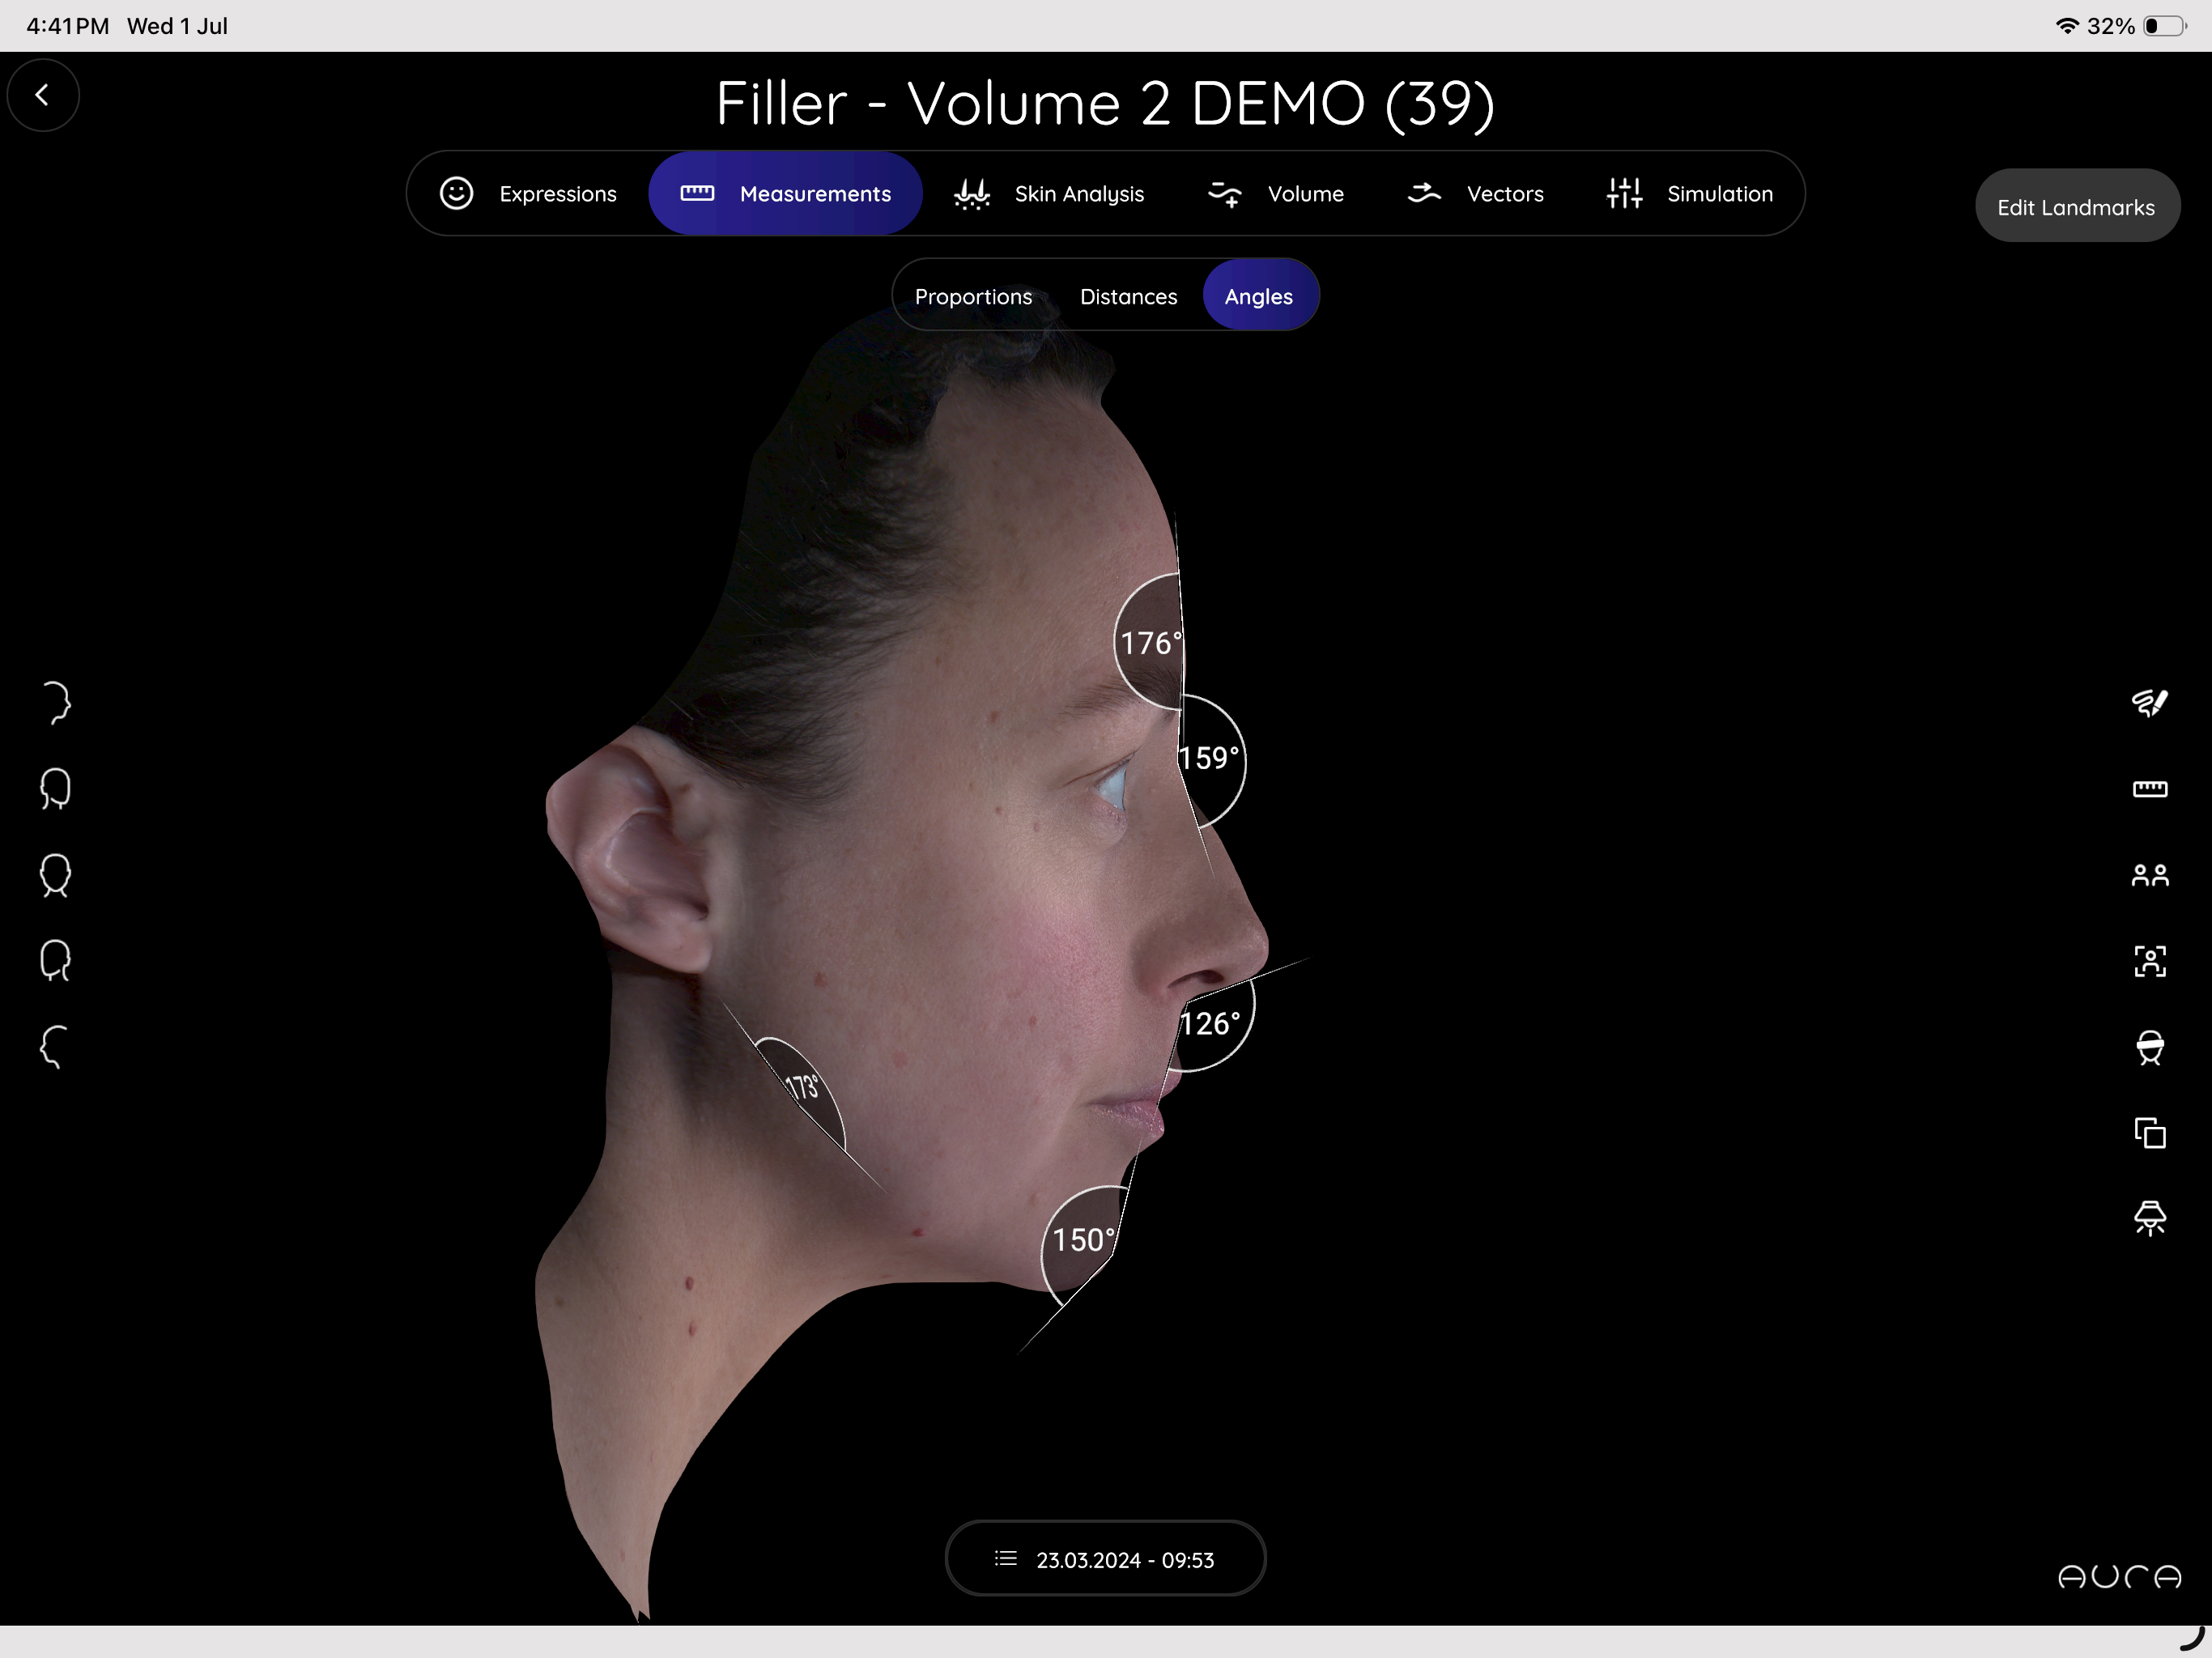This screenshot has height=1658, width=2212.
Task: Switch to the Vectors tab
Action: 1476,194
